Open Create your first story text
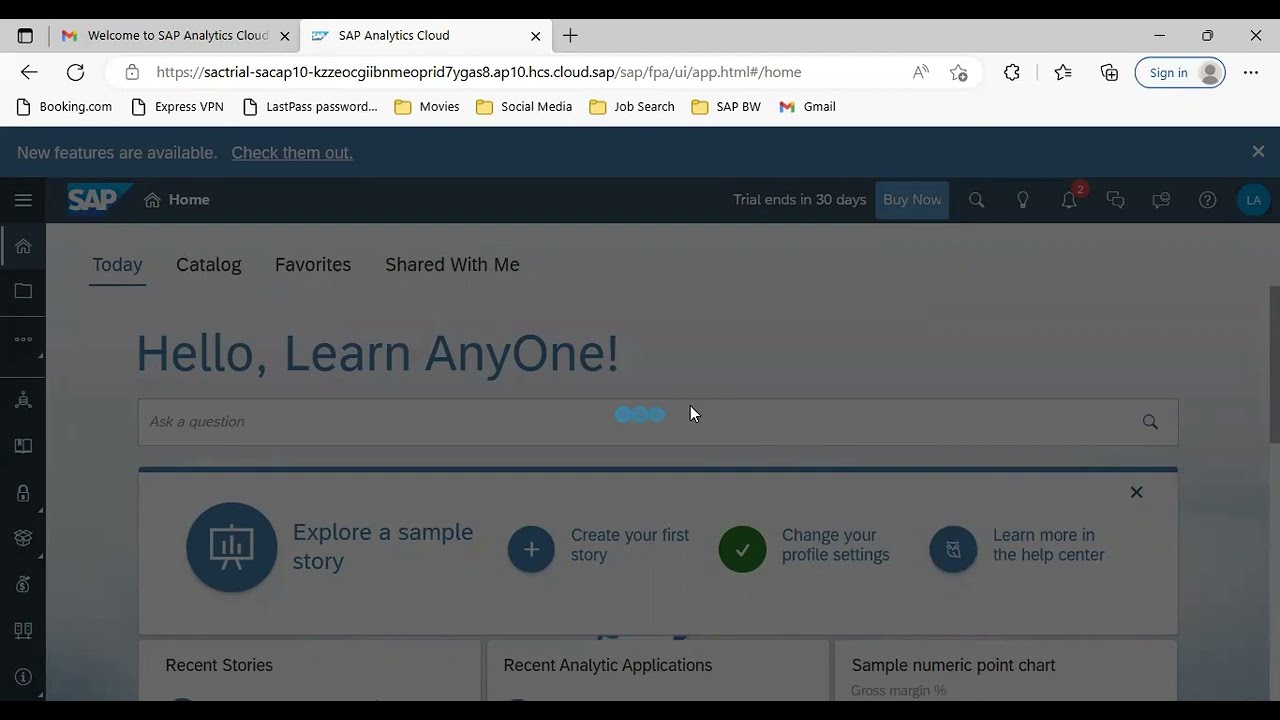Screen dimensions: 1280x720 [x=630, y=545]
